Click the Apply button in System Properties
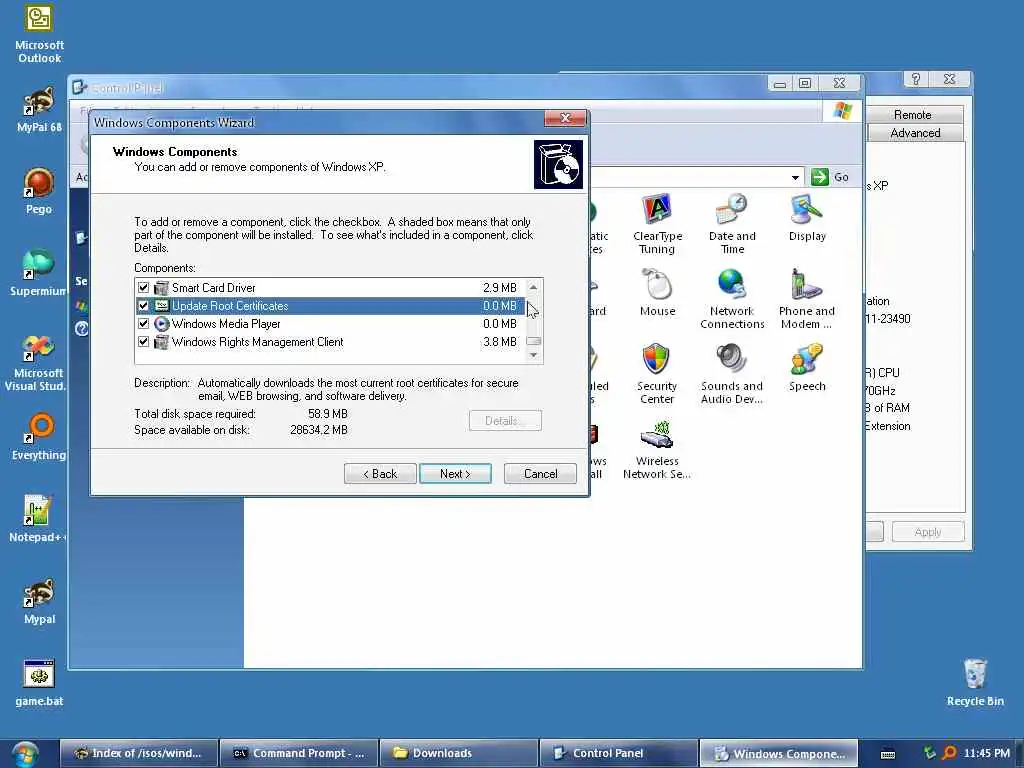The image size is (1024, 768). point(928,532)
